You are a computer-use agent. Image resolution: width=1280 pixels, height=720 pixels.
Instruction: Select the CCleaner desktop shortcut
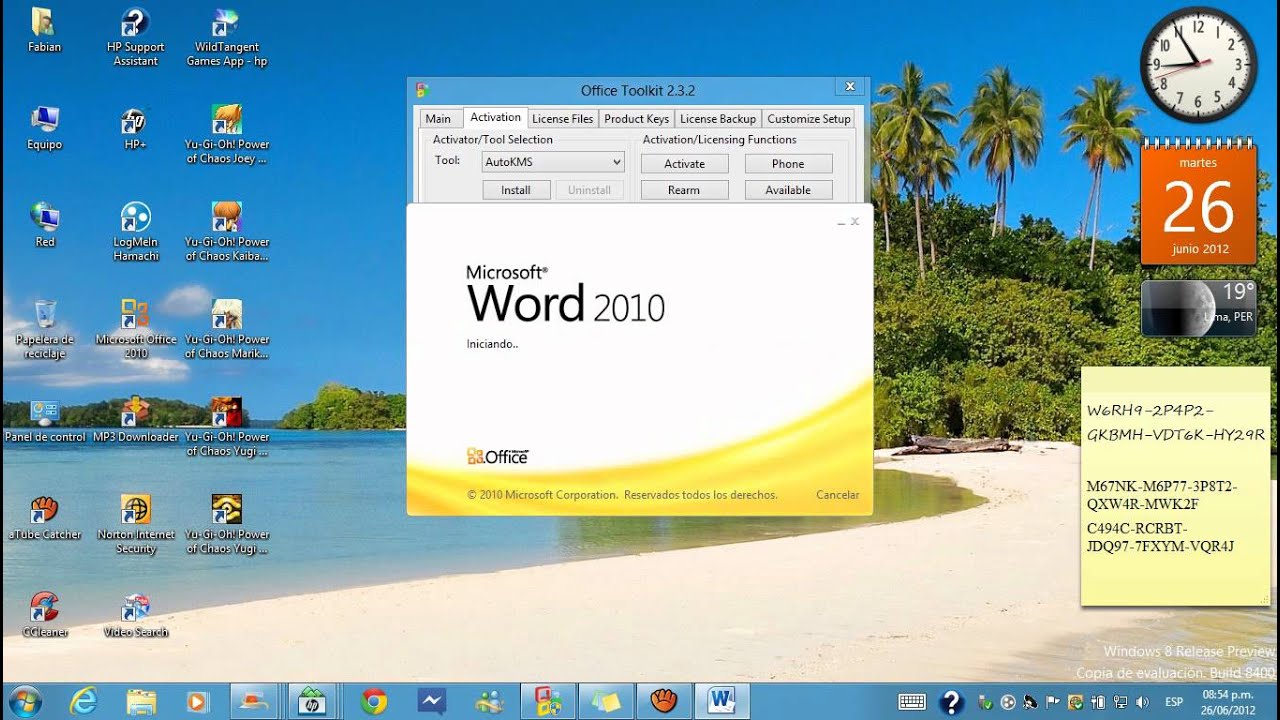(44, 615)
